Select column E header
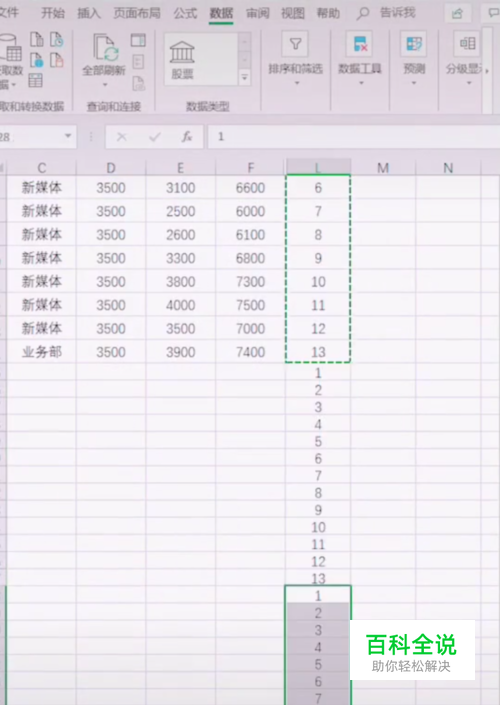This screenshot has height=705, width=500. 180,168
